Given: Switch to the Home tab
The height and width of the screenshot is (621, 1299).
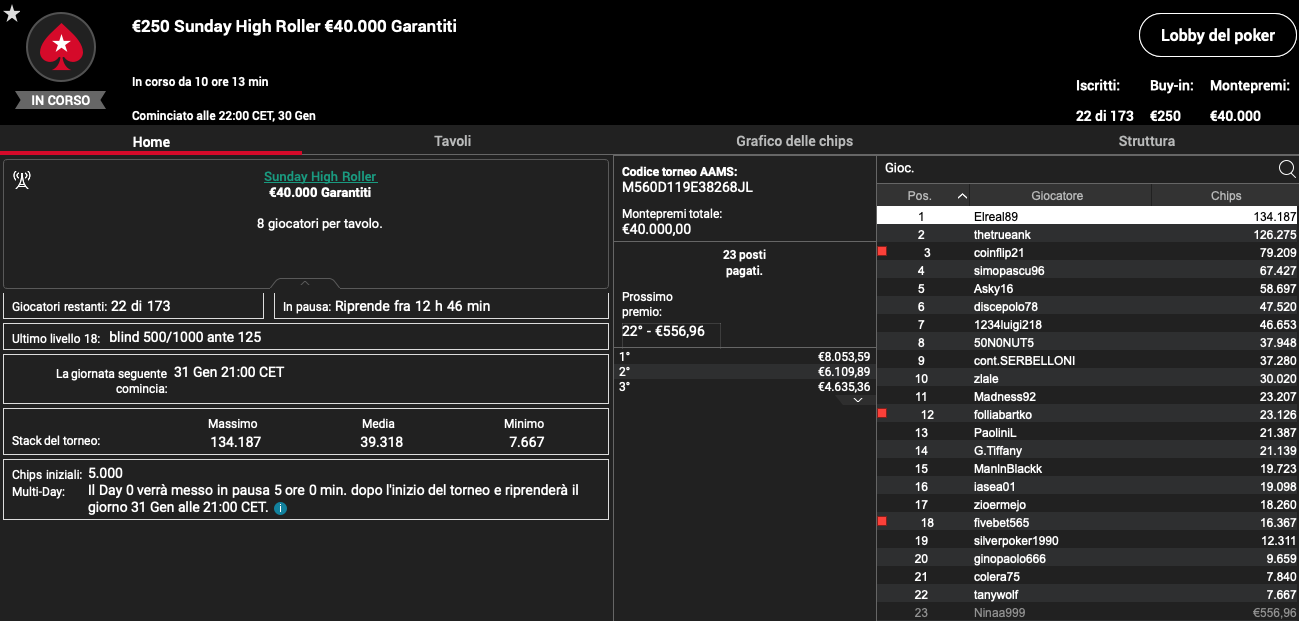Looking at the screenshot, I should click(152, 142).
